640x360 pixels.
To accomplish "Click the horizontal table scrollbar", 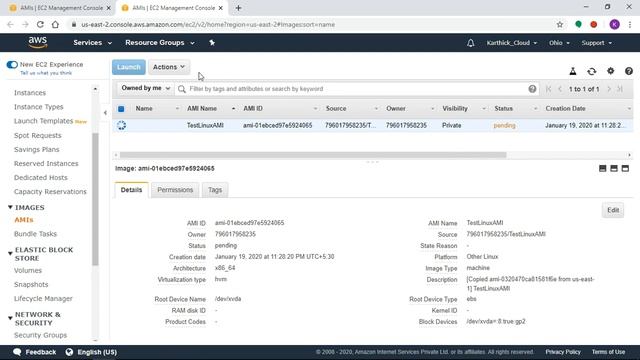I will (x=313, y=155).
